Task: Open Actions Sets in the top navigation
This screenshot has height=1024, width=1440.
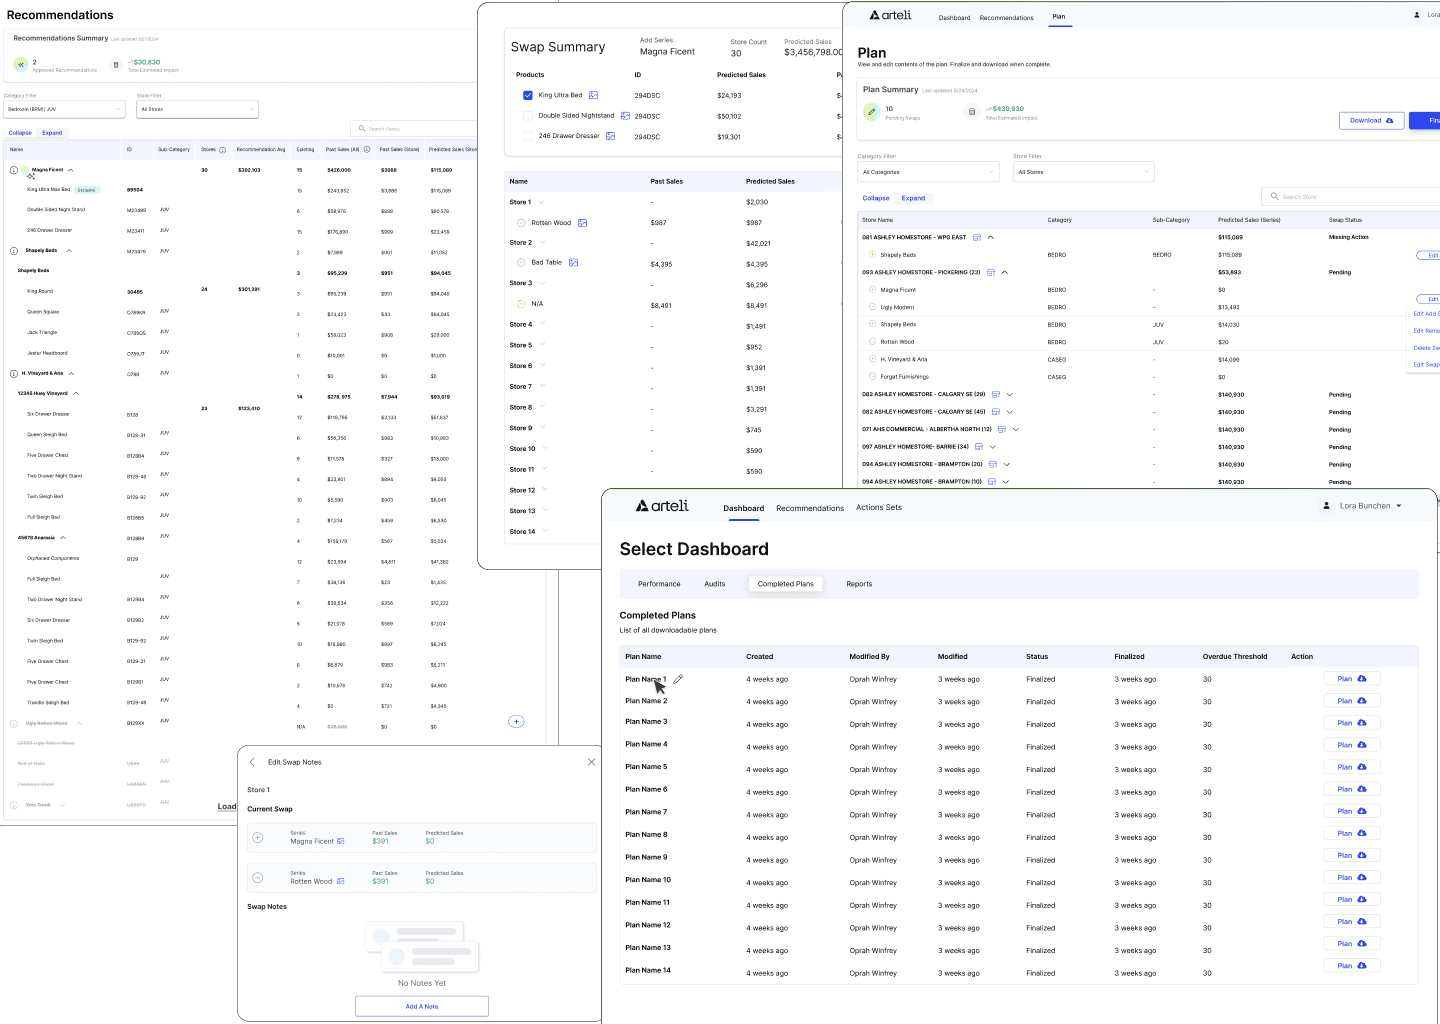Action: (878, 508)
